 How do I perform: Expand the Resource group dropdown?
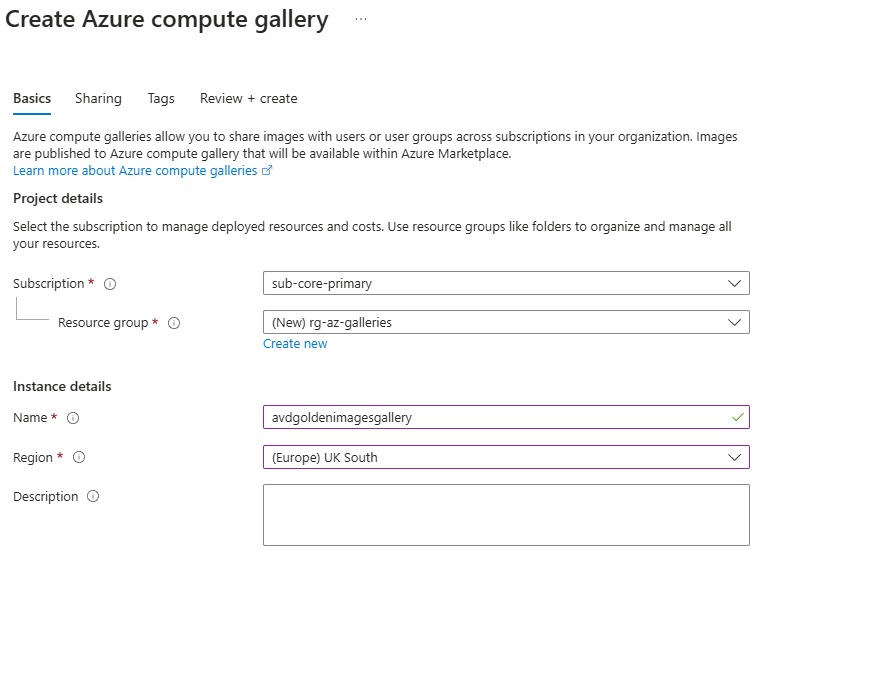(733, 322)
